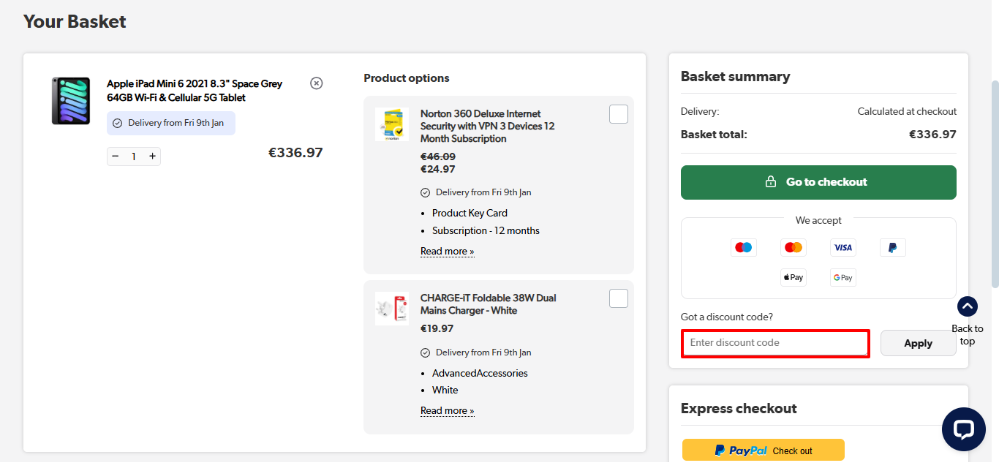Remove the iPad Mini from basket
The width and height of the screenshot is (999, 462).
[316, 83]
